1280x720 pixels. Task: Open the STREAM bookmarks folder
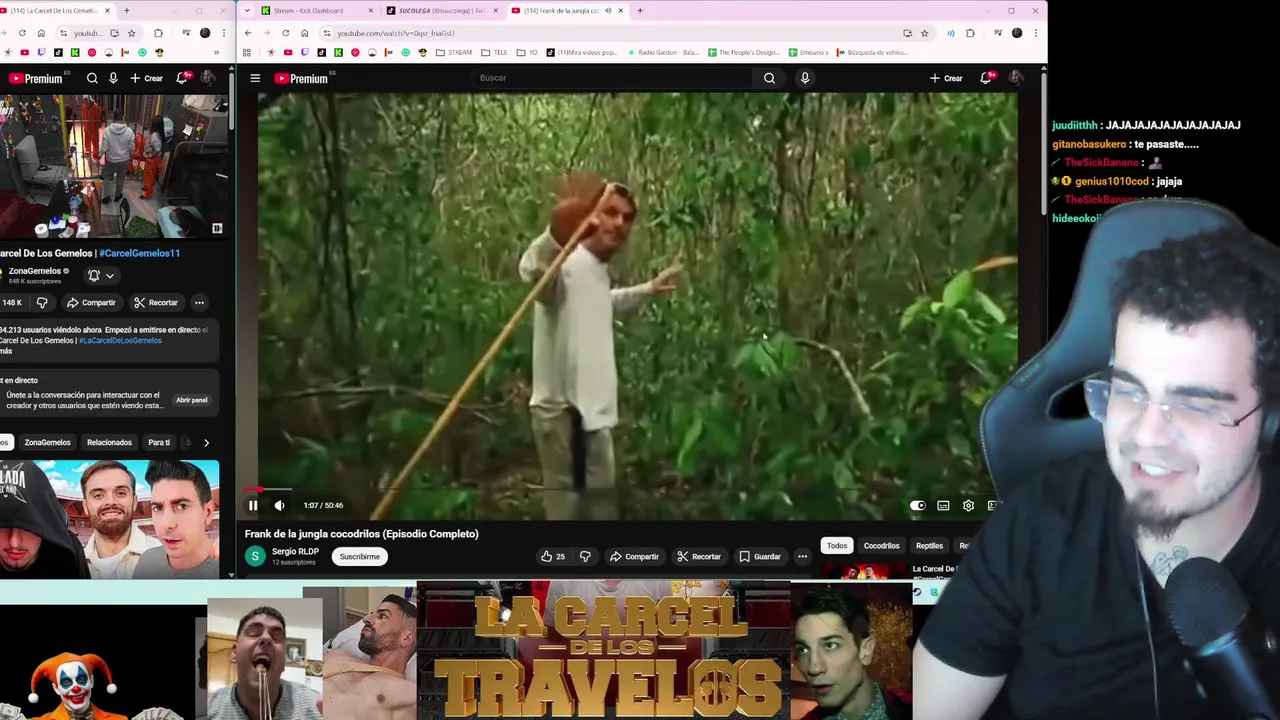coord(454,52)
